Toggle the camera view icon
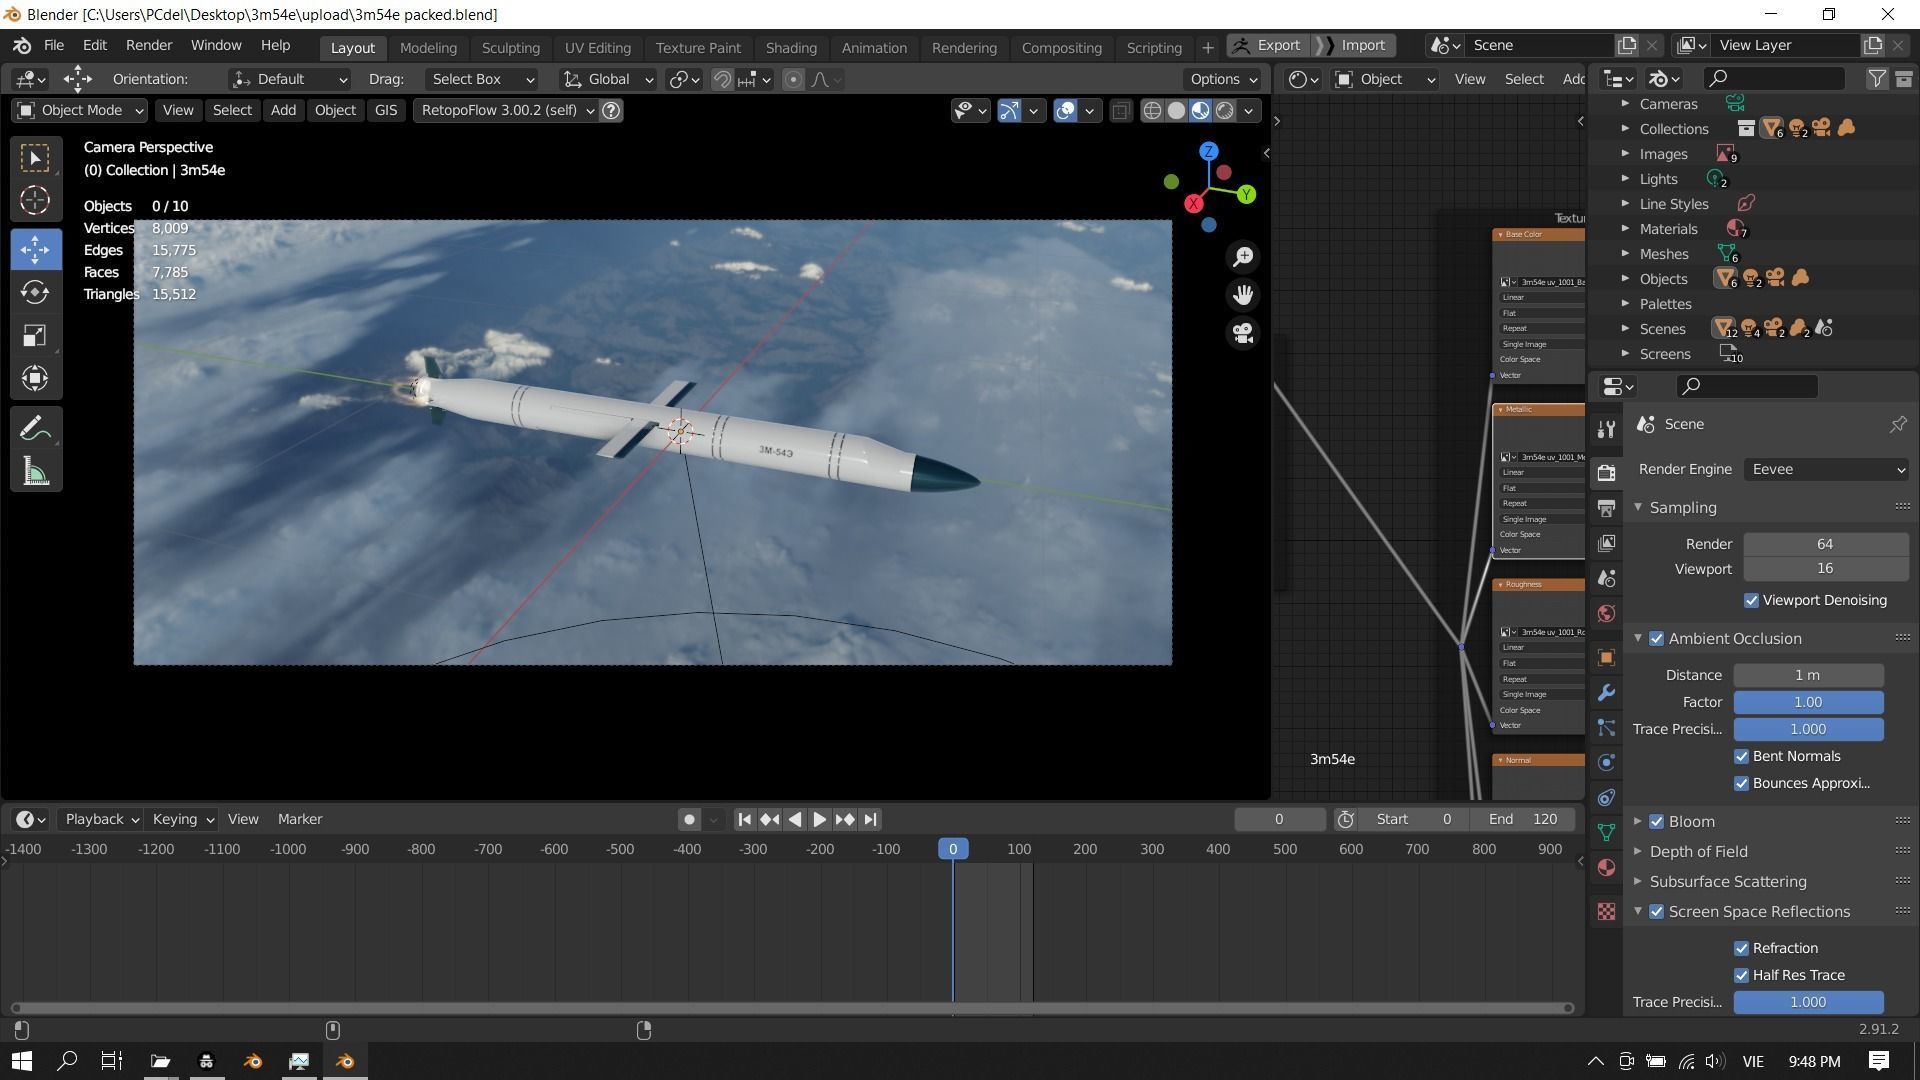Image resolution: width=1920 pixels, height=1080 pixels. 1243,333
